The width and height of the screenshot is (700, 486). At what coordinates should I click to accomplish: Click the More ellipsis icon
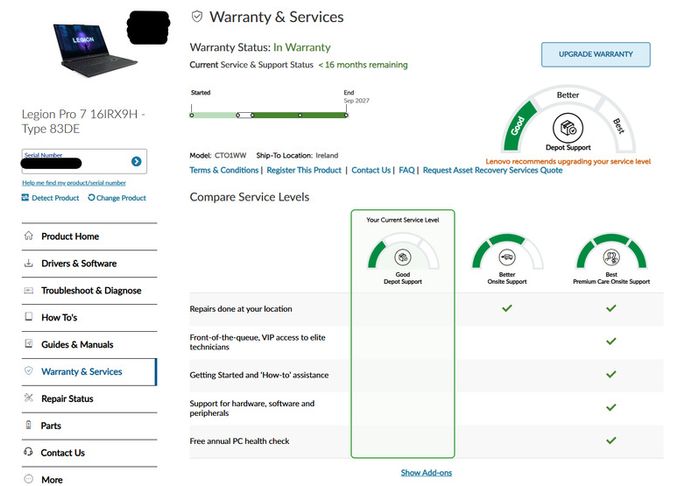pyautogui.click(x=29, y=479)
